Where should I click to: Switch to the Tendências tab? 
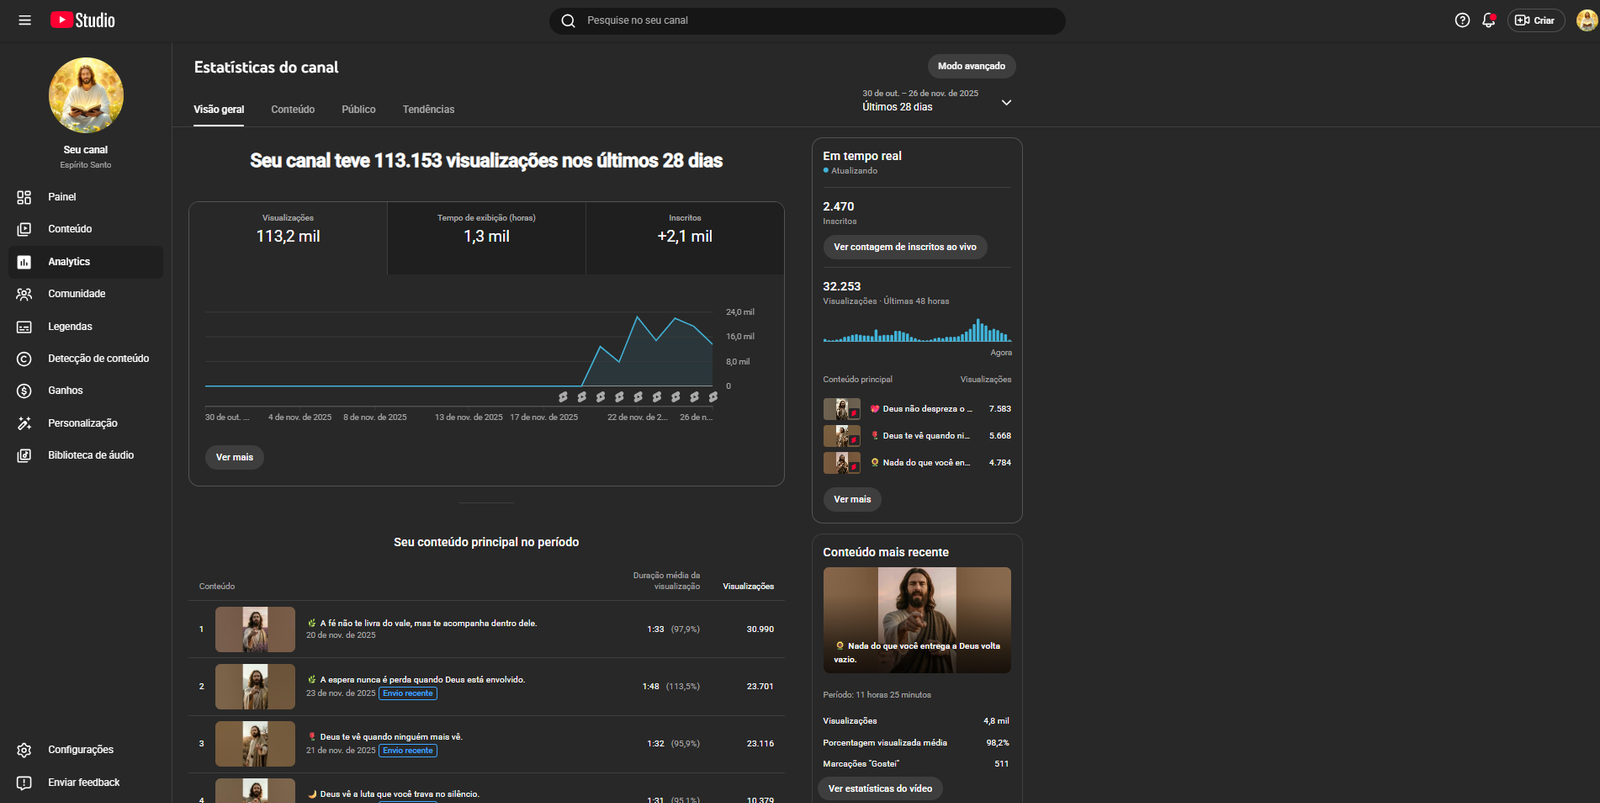[x=428, y=109]
